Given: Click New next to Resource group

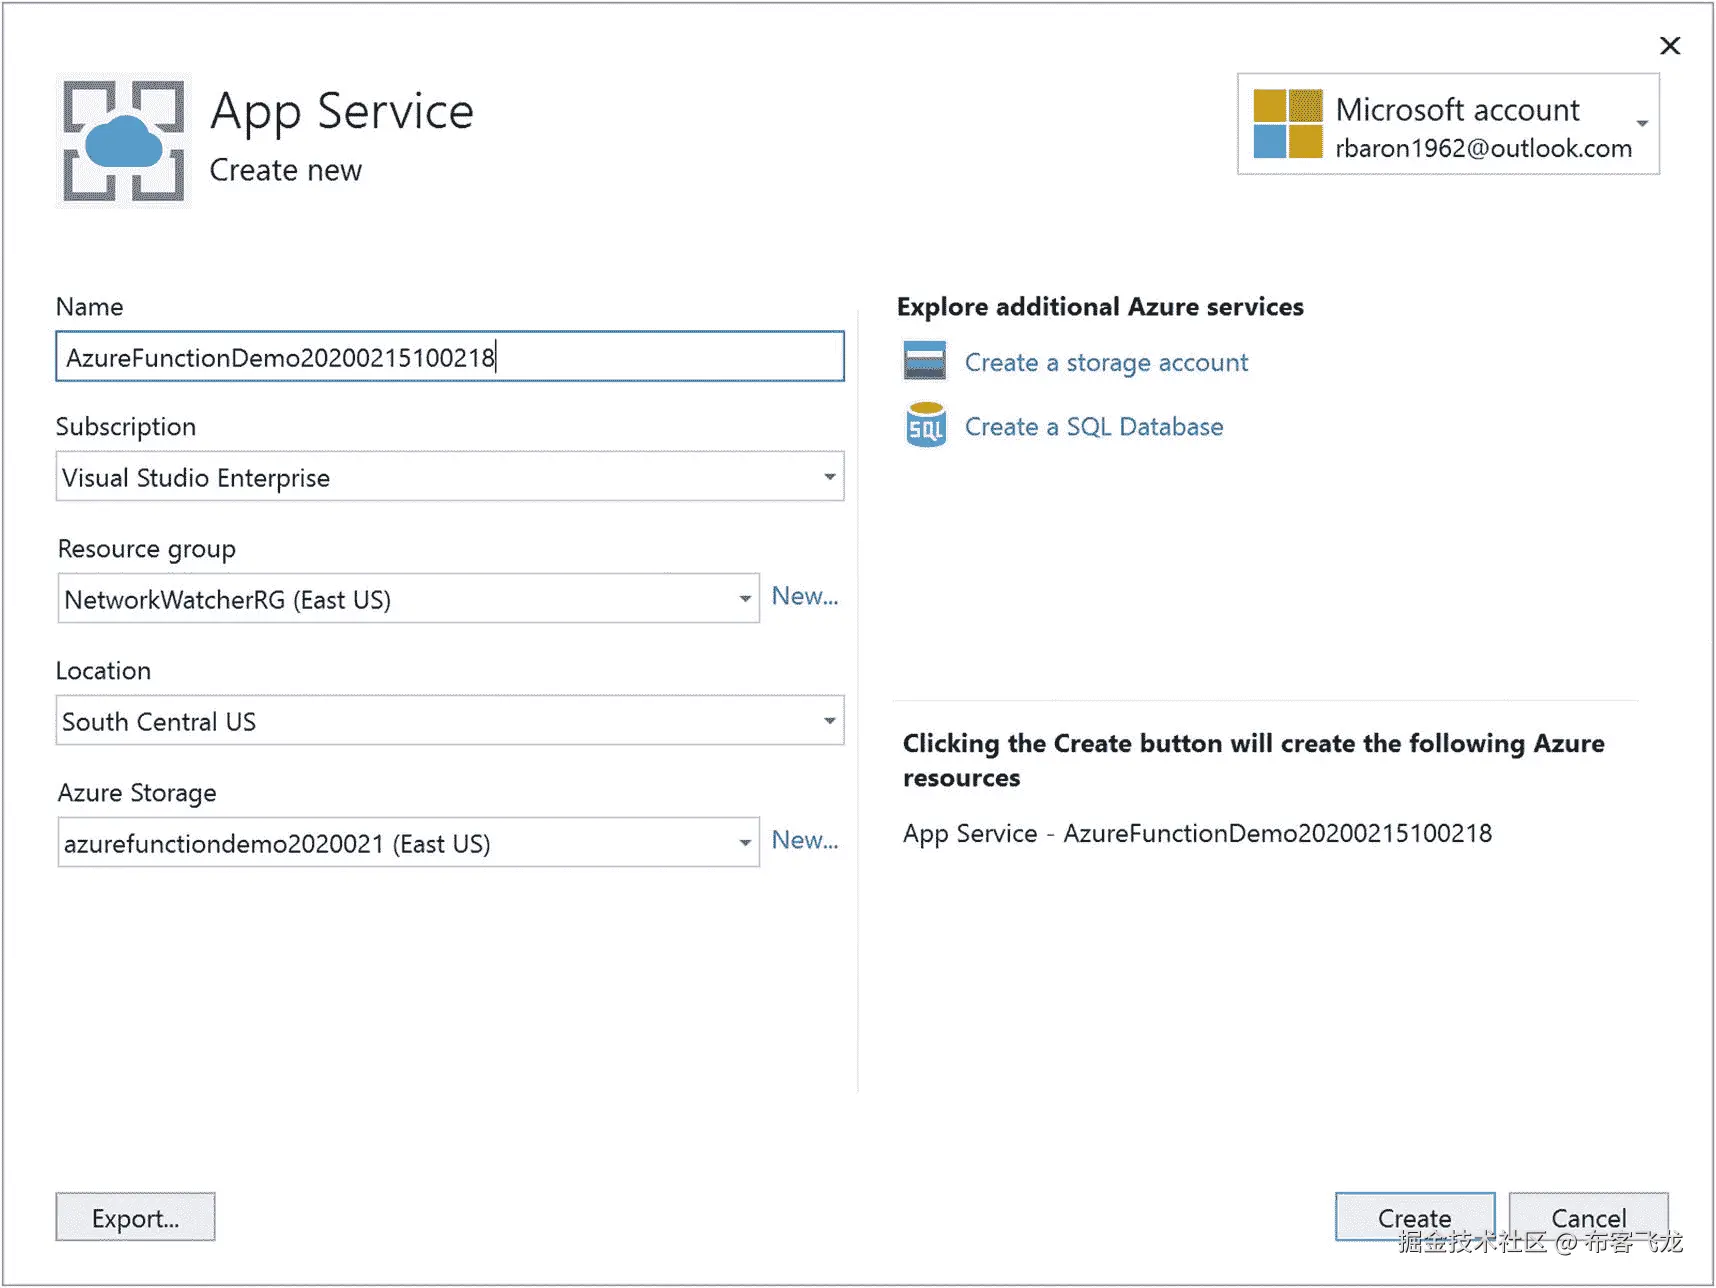Looking at the screenshot, I should [804, 597].
